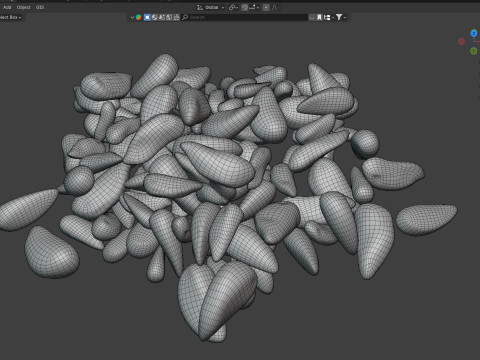The width and height of the screenshot is (480, 360).
Task: Click the multicolor editor type icon
Action: pos(138,17)
